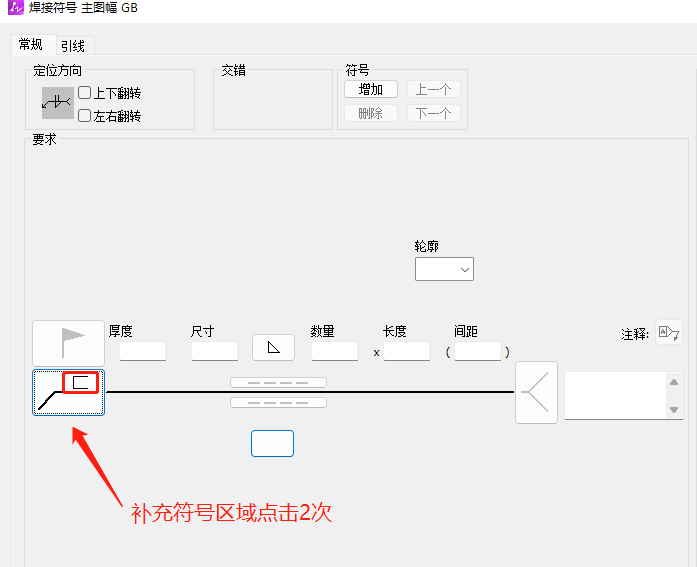697x567 pixels.
Task: Open the 轮廓 dropdown
Action: pyautogui.click(x=444, y=269)
